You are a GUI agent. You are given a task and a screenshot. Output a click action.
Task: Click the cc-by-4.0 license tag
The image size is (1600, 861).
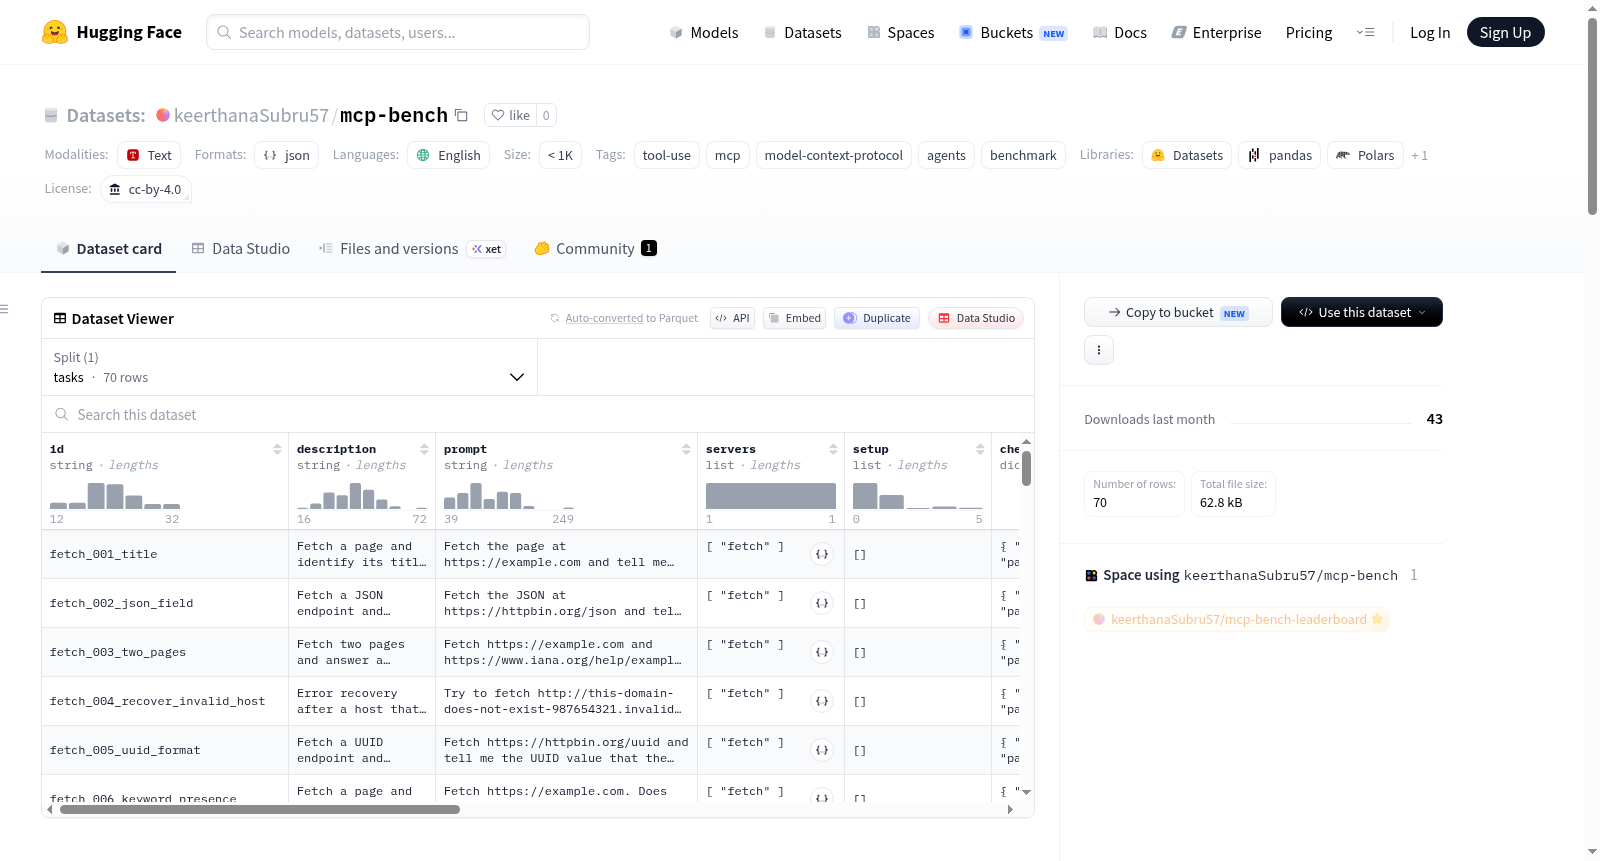[146, 189]
